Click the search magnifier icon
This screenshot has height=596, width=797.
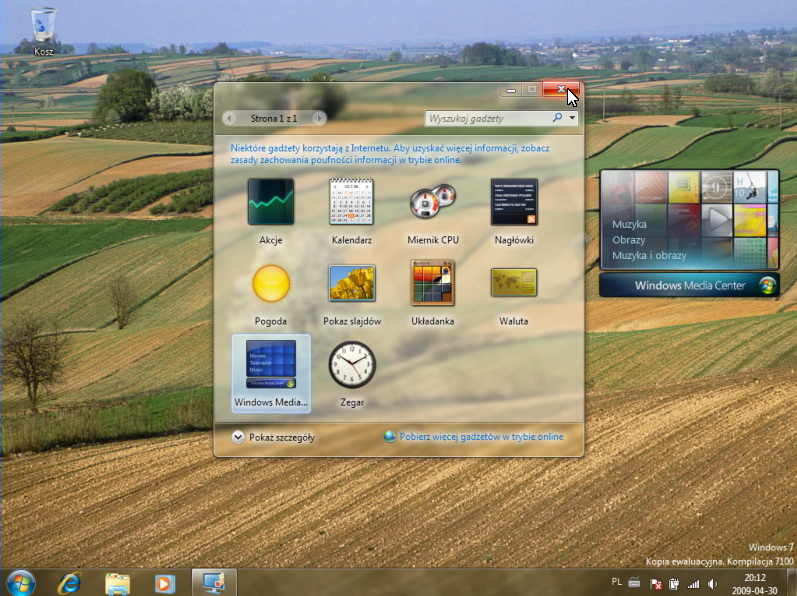click(x=557, y=118)
